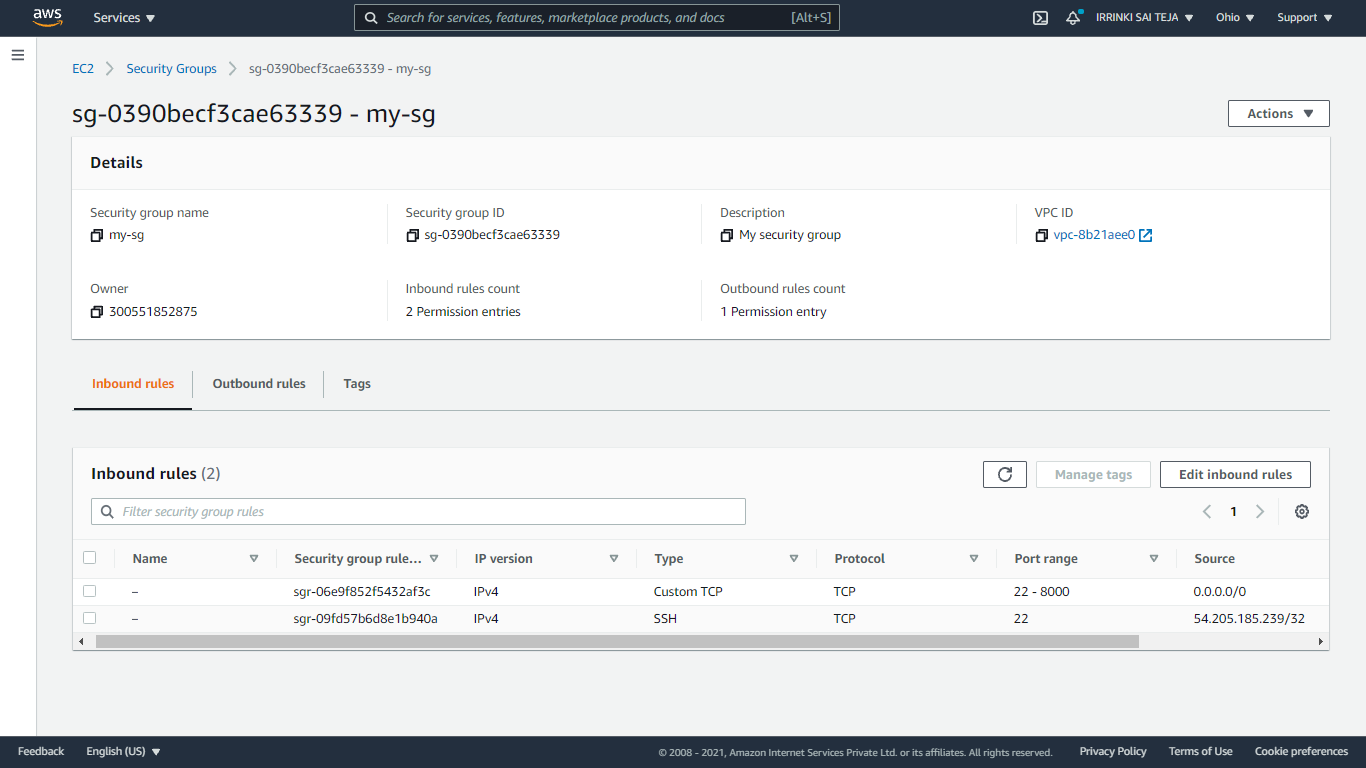Click source 54.205.185.239/32
The height and width of the screenshot is (768, 1366).
point(1249,619)
